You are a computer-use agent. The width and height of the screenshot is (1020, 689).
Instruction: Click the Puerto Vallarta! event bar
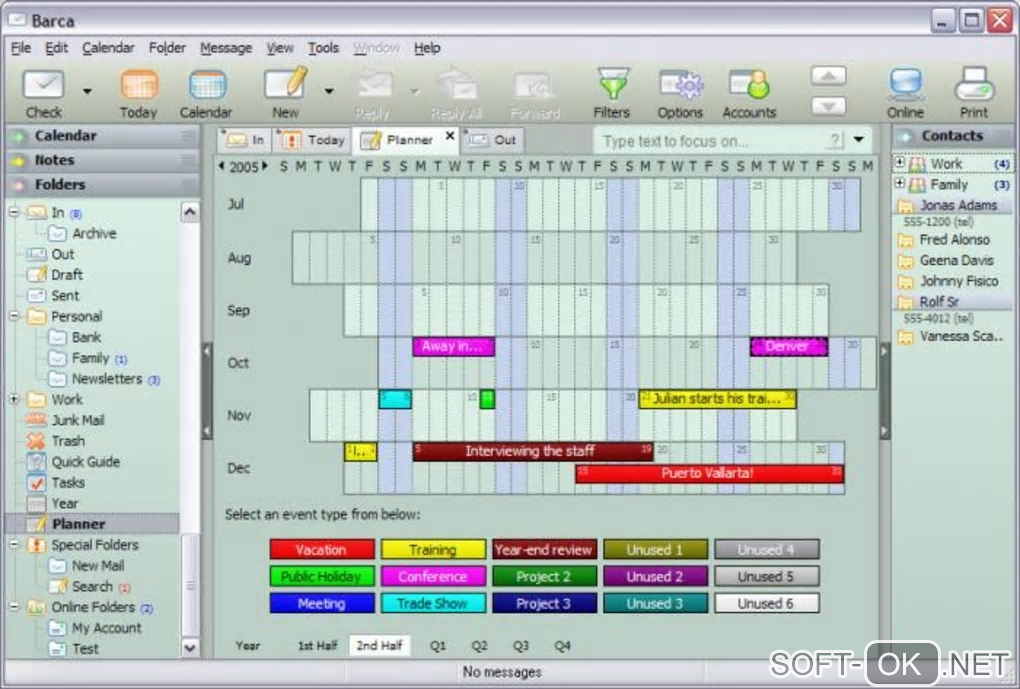710,473
